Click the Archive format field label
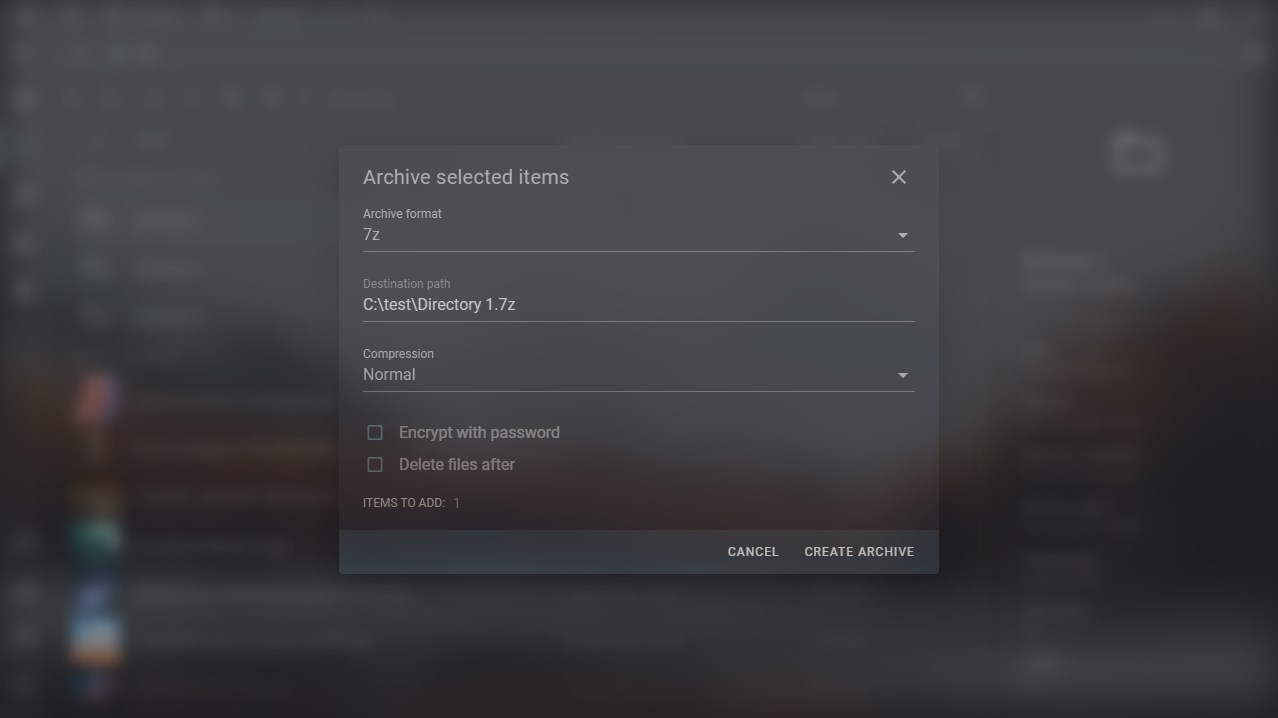 402,214
